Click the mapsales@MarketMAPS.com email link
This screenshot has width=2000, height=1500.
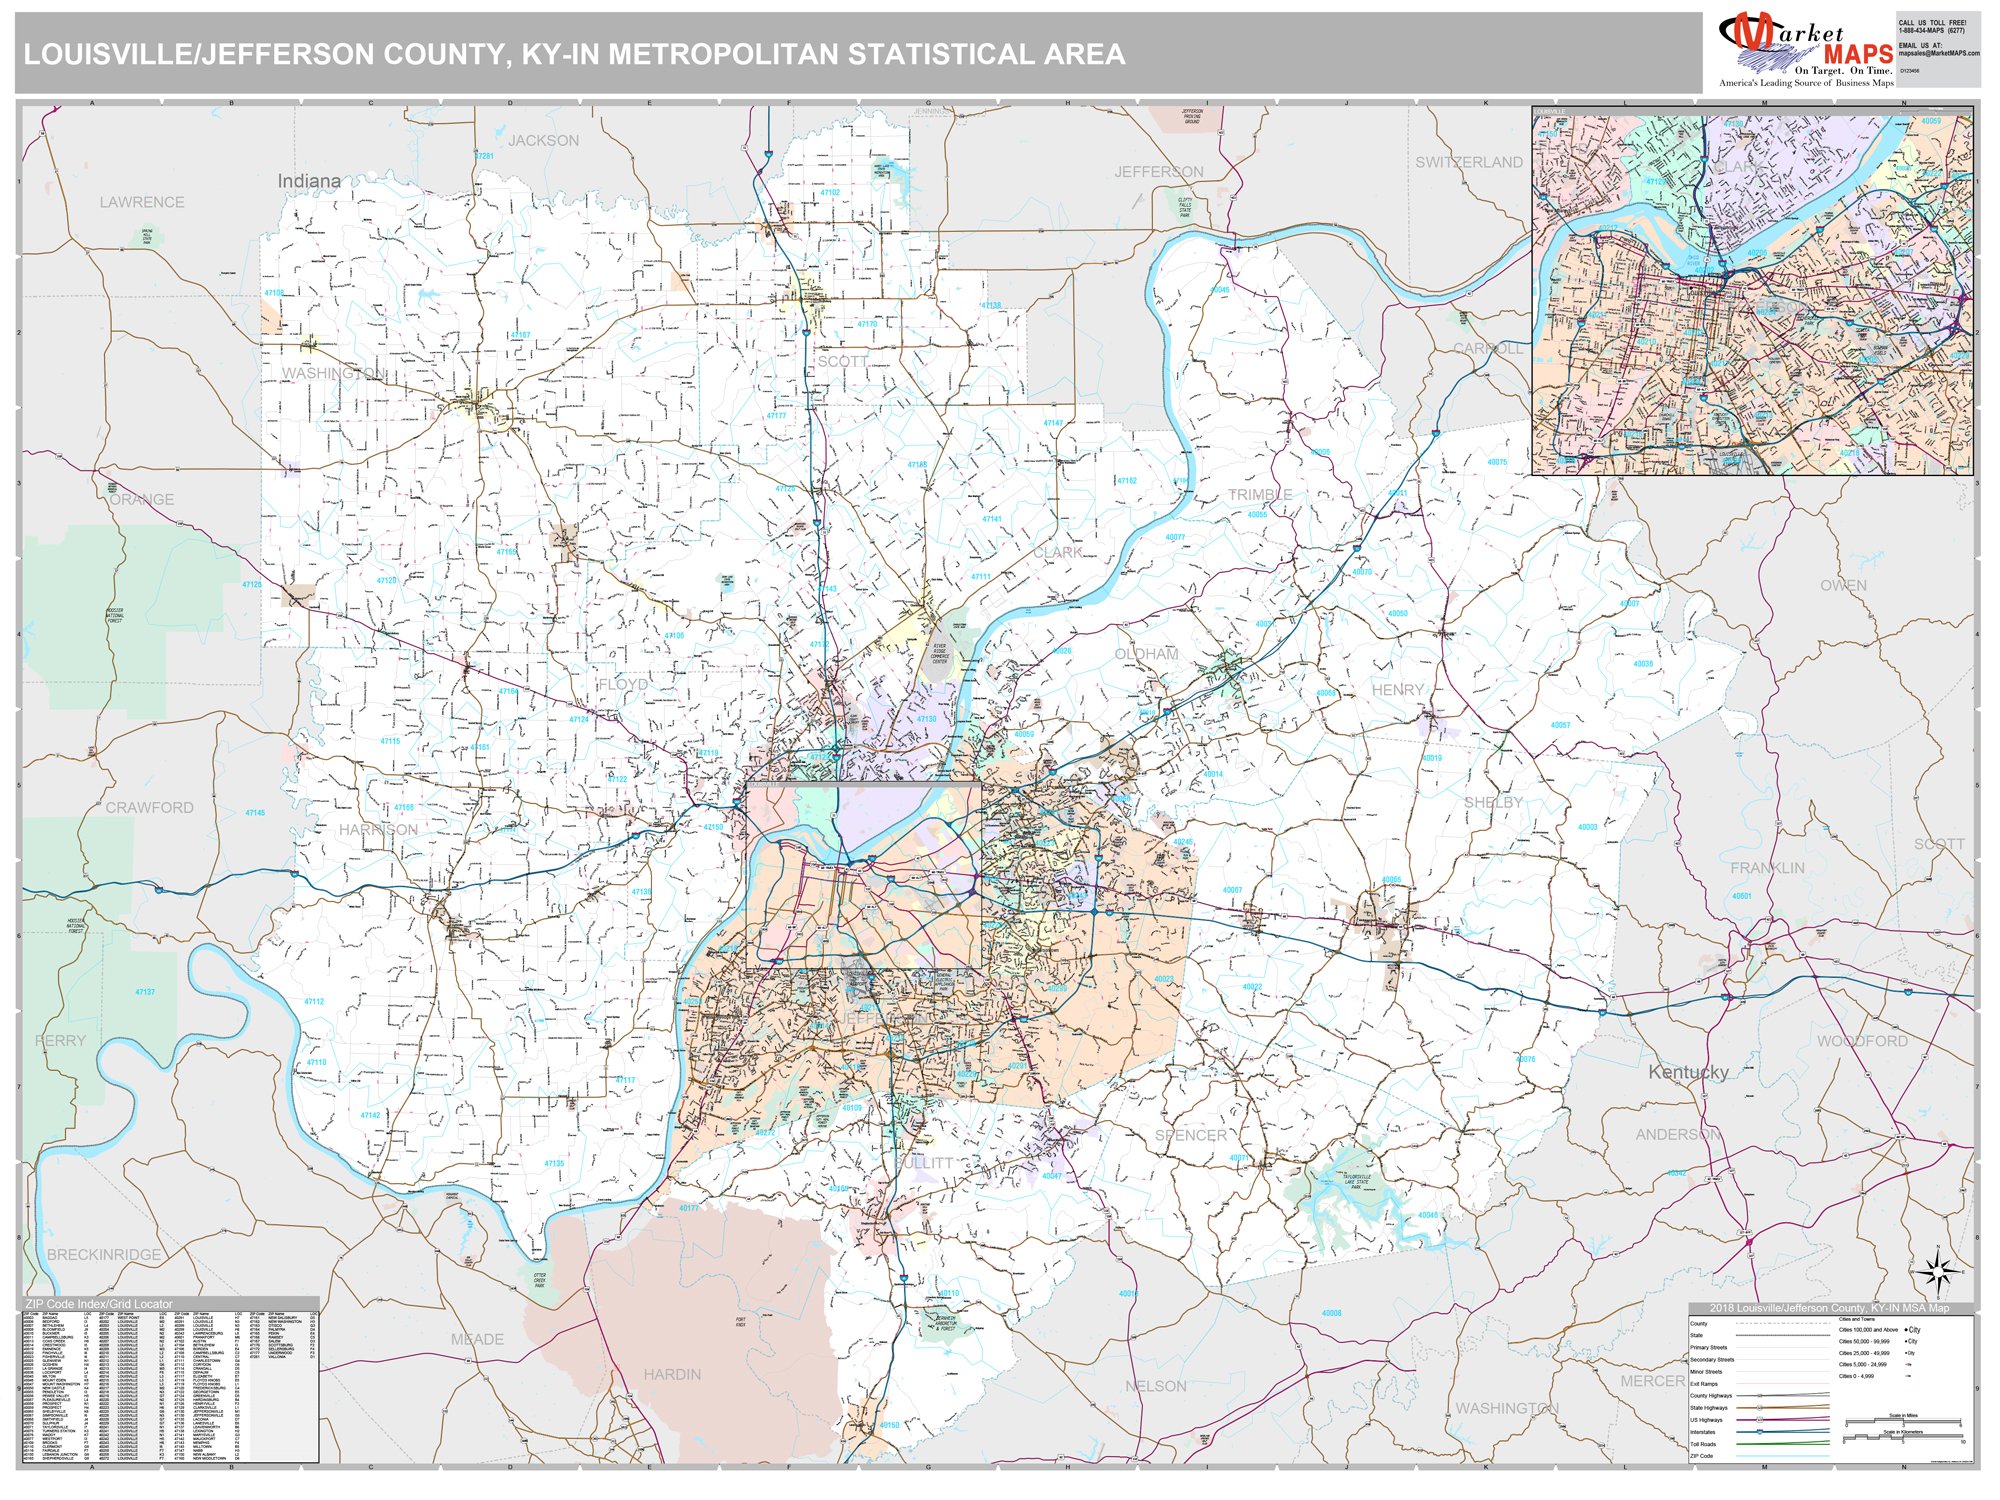click(x=1940, y=53)
